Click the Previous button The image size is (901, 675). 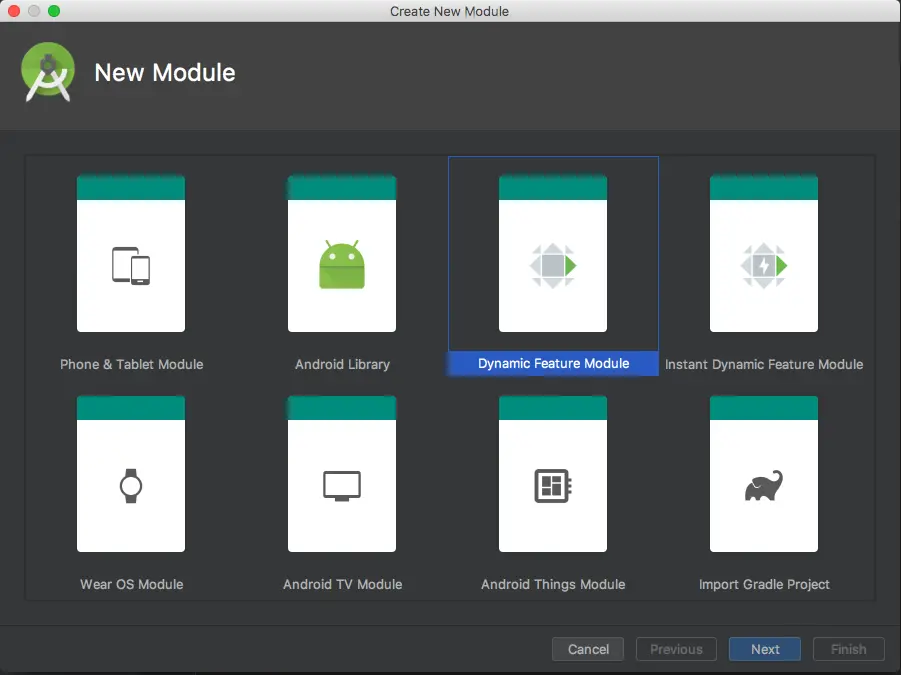coord(676,649)
